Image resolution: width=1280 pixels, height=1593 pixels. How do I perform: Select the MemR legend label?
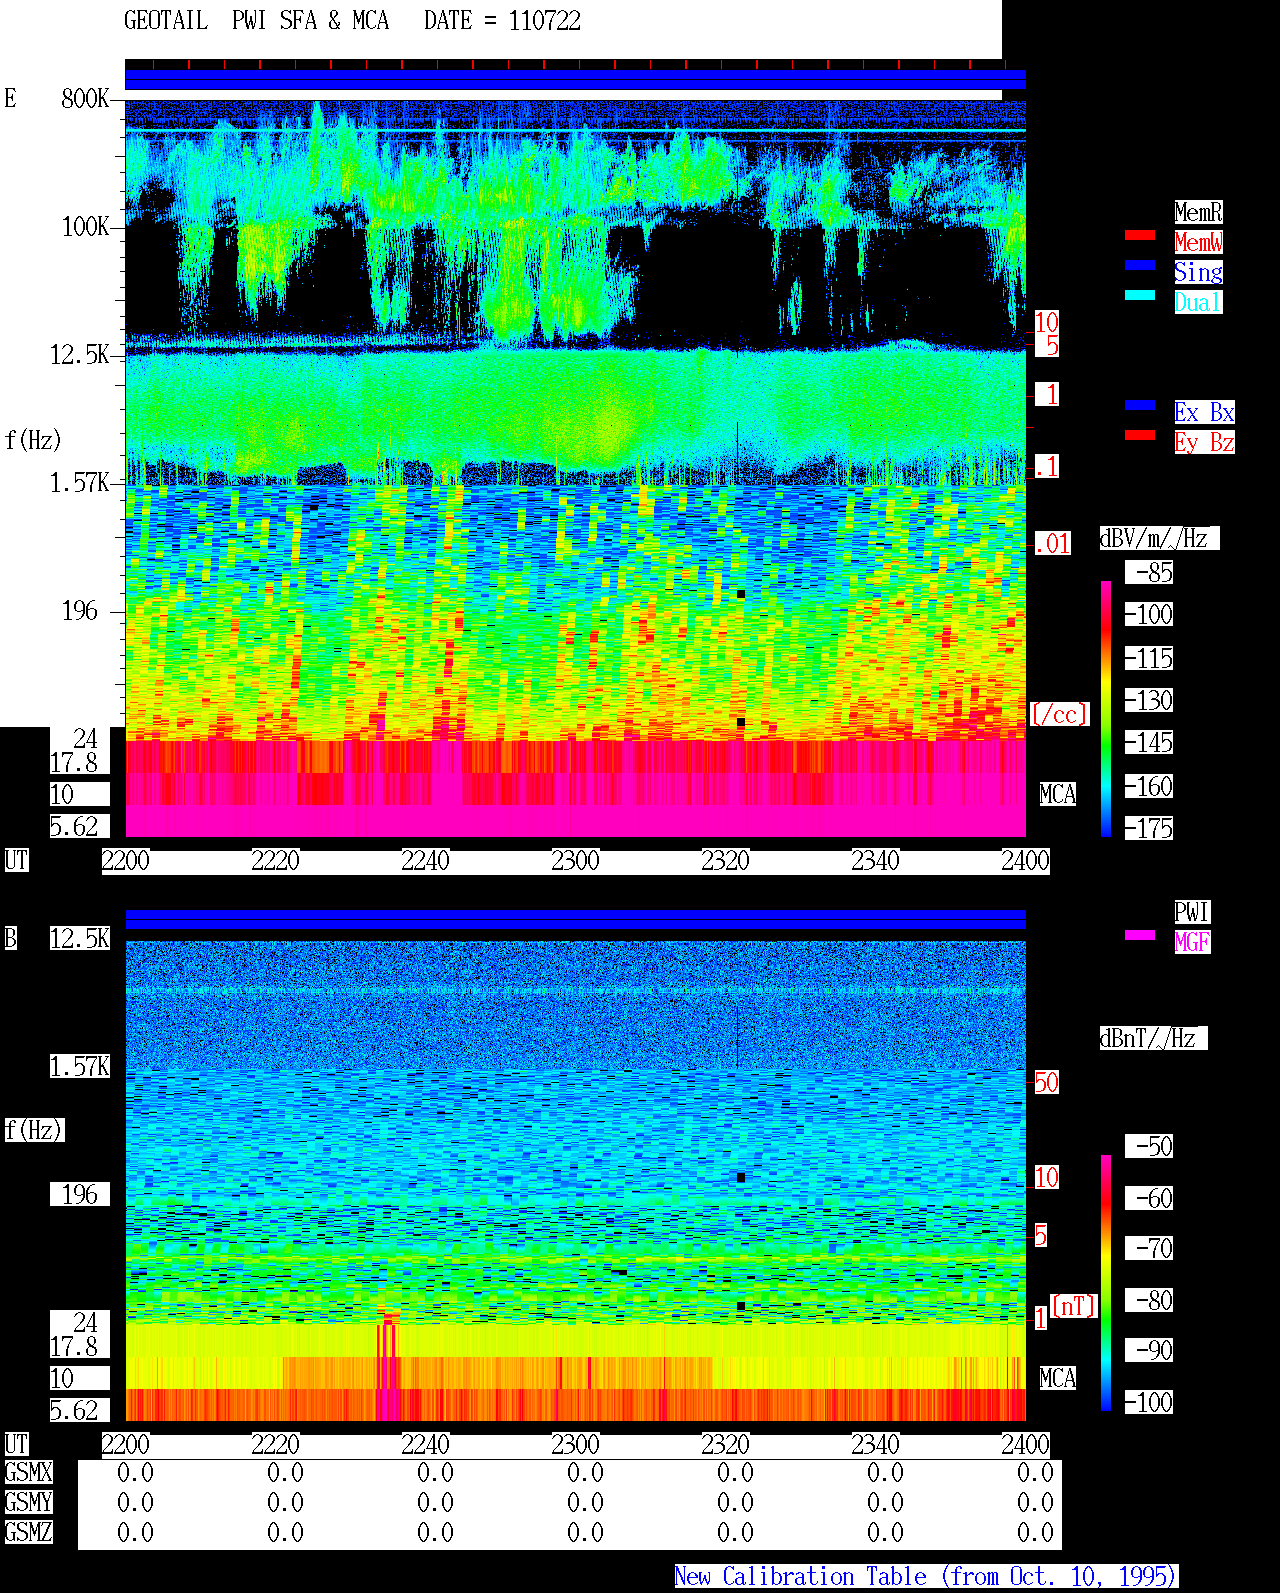tap(1198, 212)
